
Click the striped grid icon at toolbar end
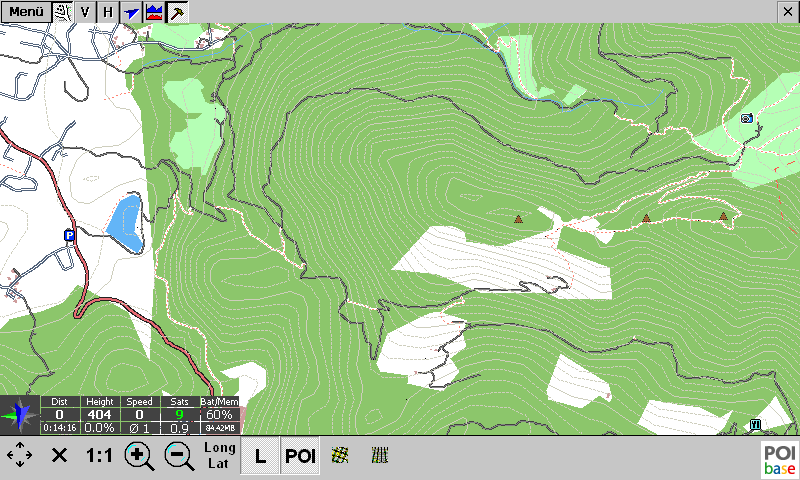point(379,455)
